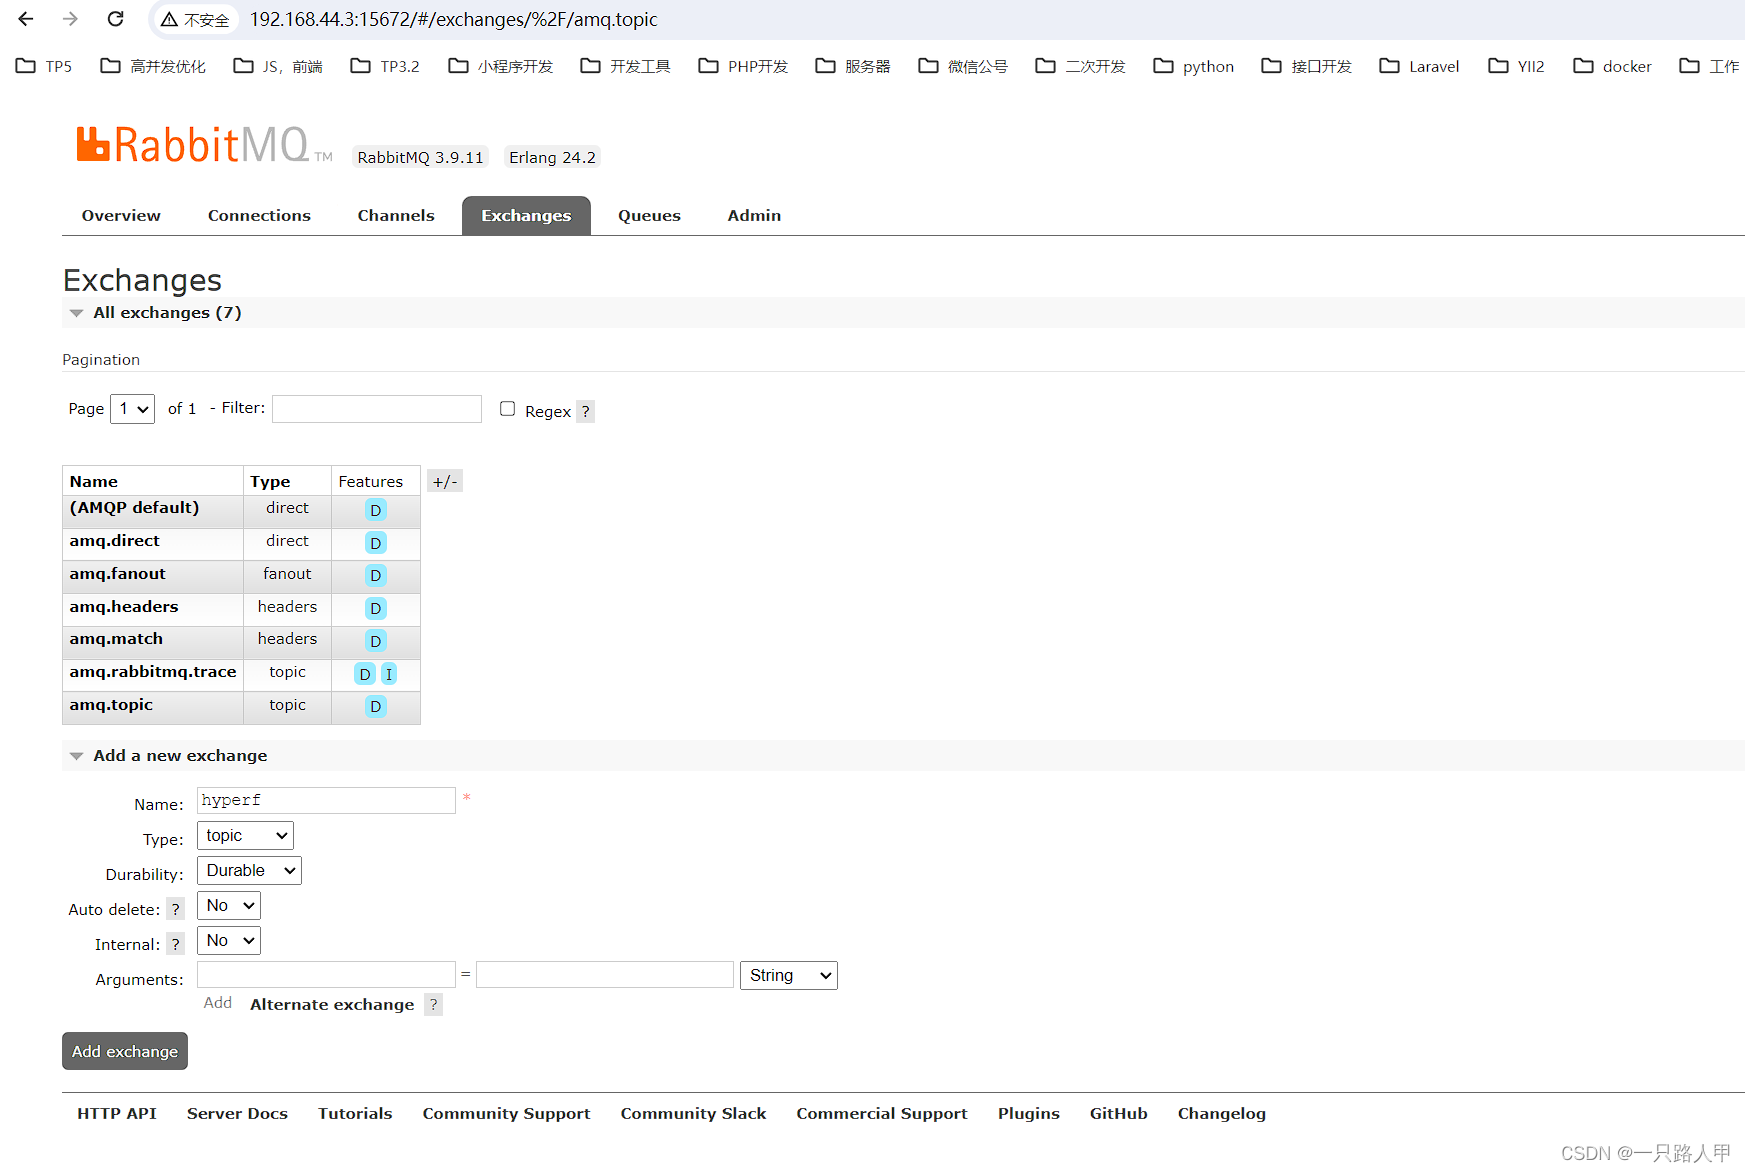Open the YII2 bookmark folder

pyautogui.click(x=1516, y=66)
